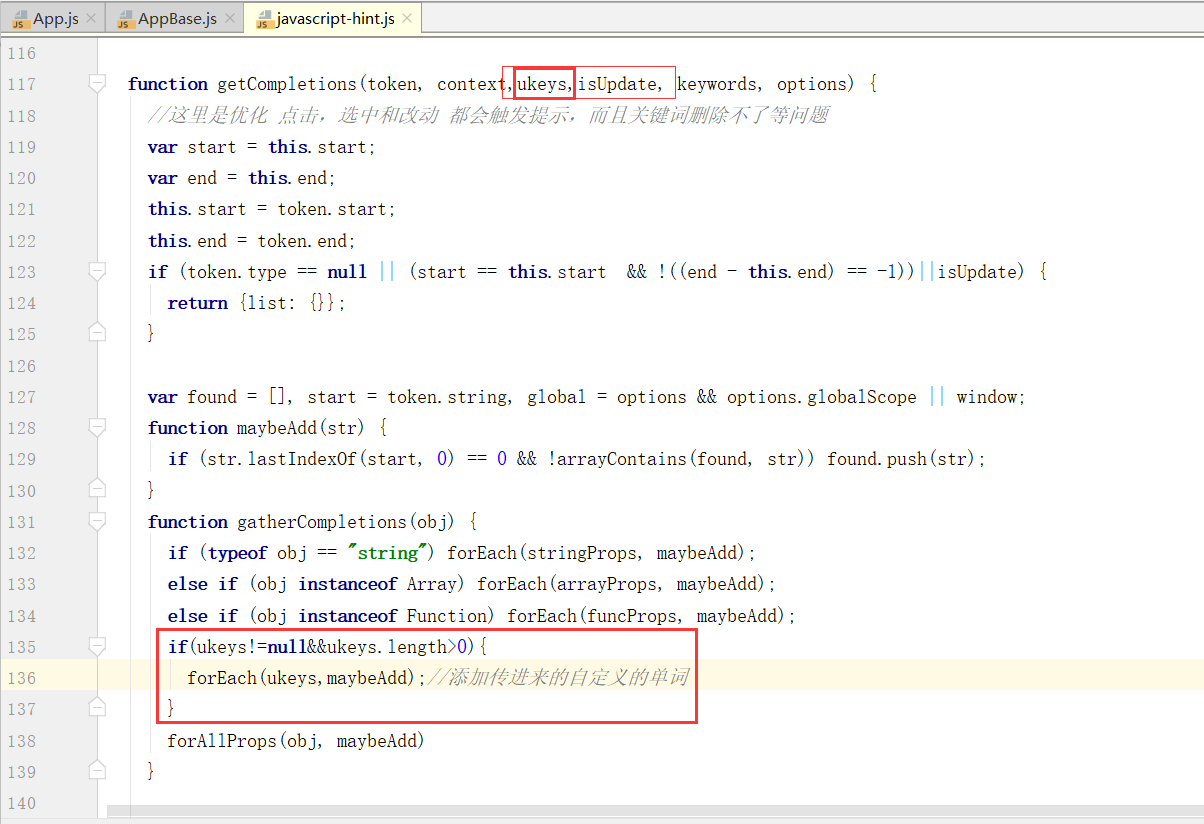
Task: Click 'this.end = token.end;' on line 122
Action: [252, 241]
